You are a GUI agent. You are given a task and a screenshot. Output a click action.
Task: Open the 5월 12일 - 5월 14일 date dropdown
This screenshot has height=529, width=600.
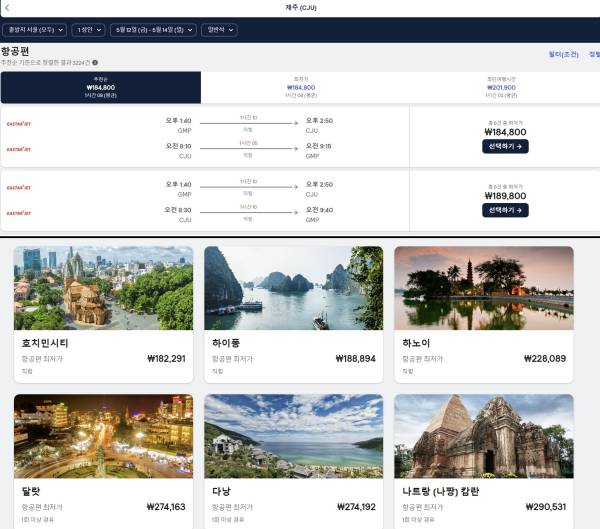click(153, 30)
